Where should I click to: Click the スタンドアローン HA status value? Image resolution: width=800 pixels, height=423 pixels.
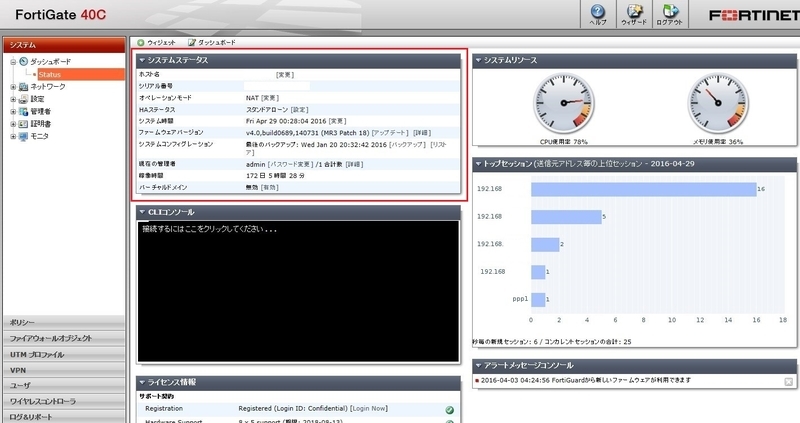(x=267, y=110)
